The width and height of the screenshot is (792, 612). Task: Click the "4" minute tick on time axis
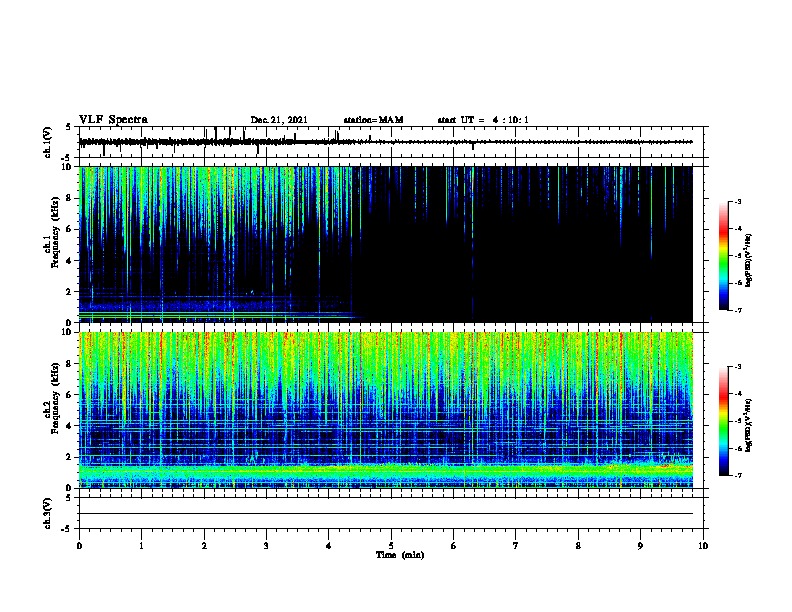click(x=329, y=546)
